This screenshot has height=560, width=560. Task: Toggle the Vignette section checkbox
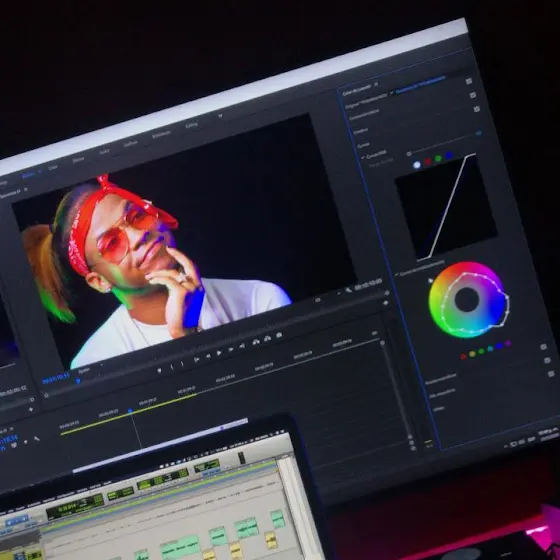551,374
